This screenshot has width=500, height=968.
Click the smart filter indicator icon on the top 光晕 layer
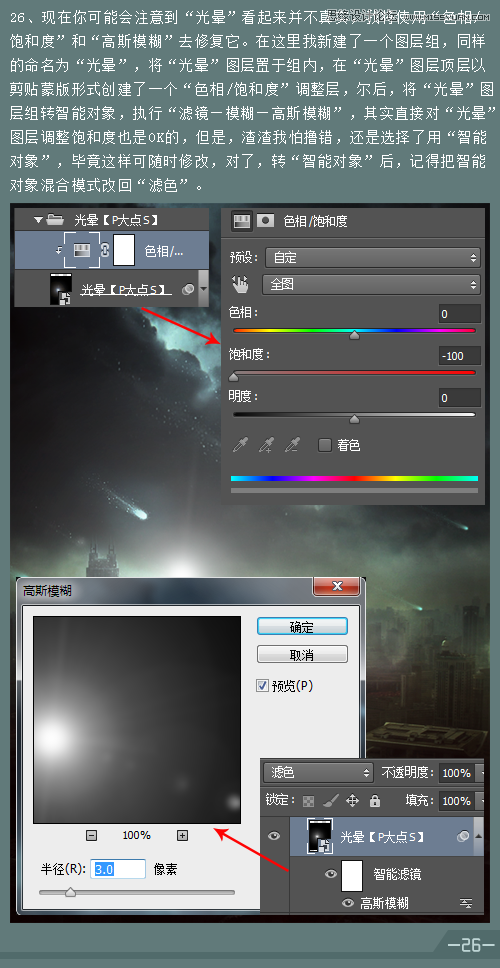[188, 288]
